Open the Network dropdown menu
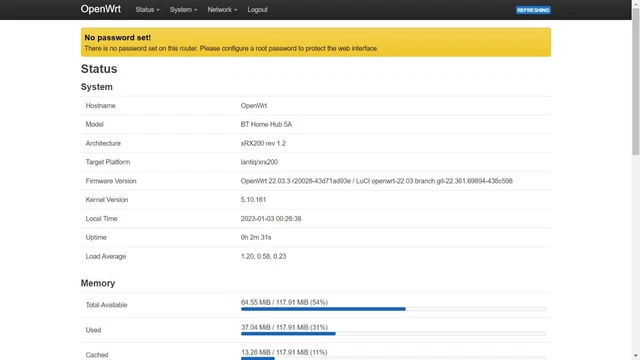640x360 pixels. coord(222,10)
